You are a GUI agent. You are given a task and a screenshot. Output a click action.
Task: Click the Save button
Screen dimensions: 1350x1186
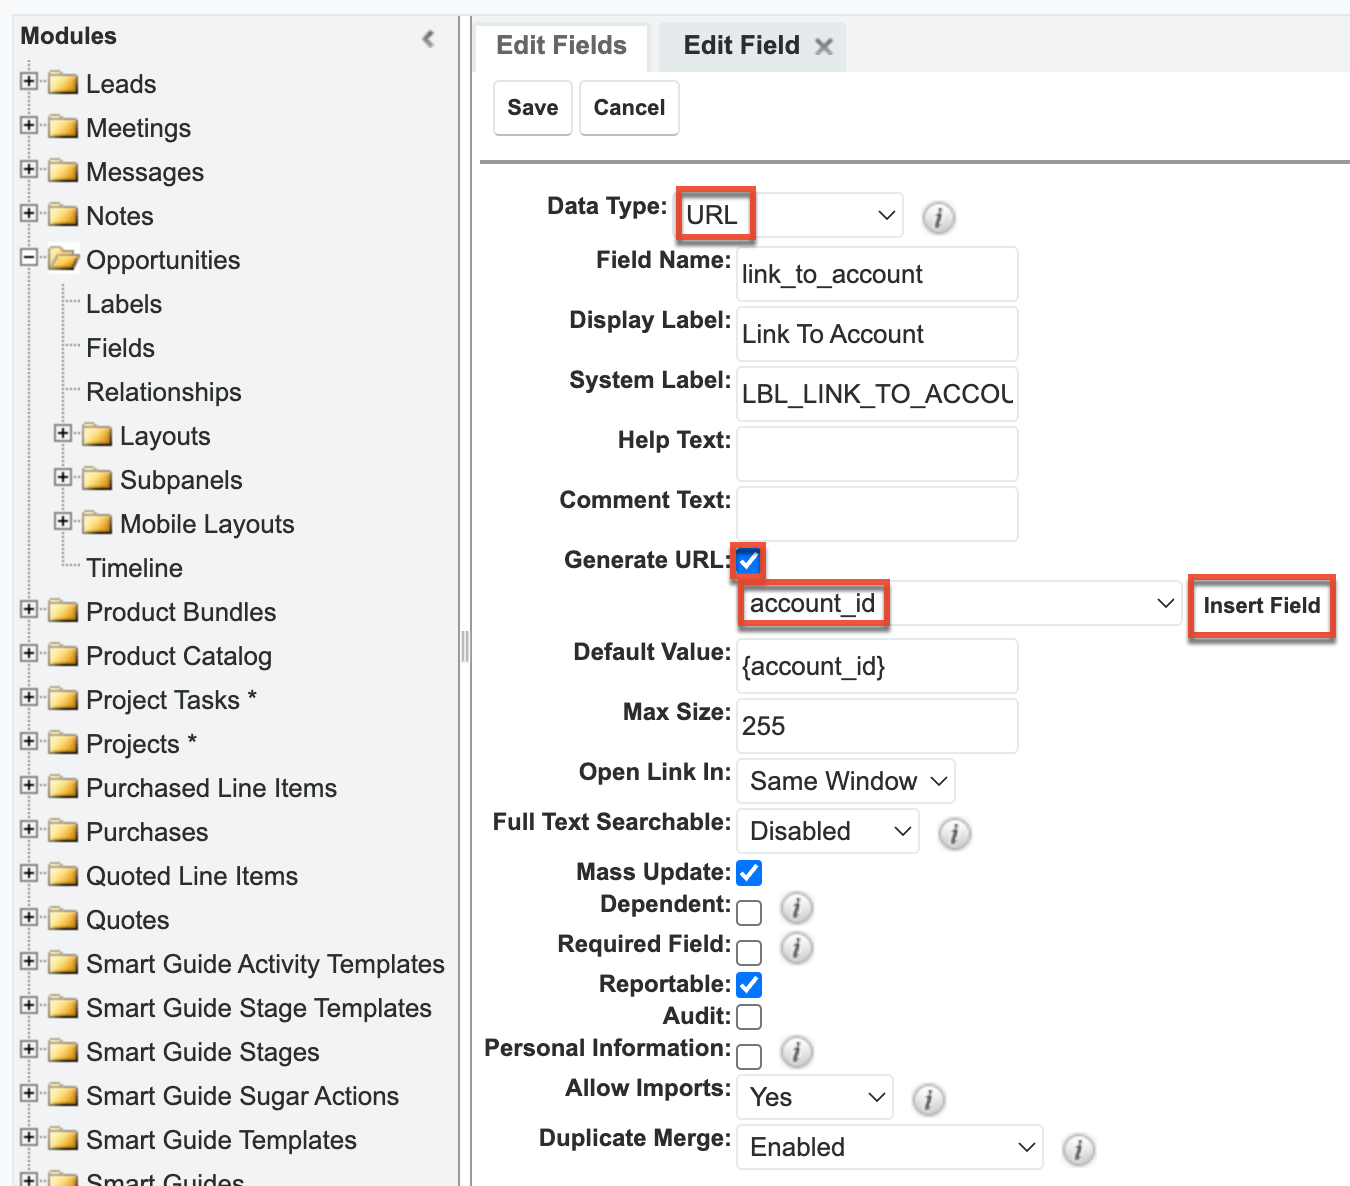(532, 108)
